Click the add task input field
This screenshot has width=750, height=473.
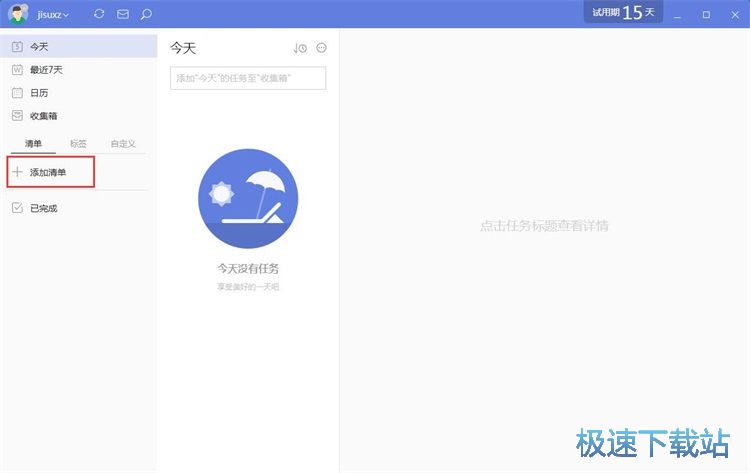248,78
